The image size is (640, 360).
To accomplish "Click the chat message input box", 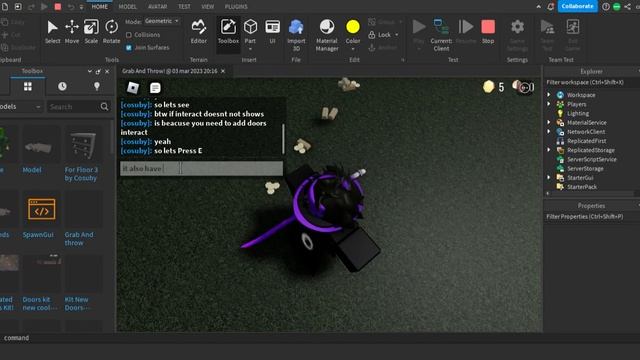I will (201, 169).
